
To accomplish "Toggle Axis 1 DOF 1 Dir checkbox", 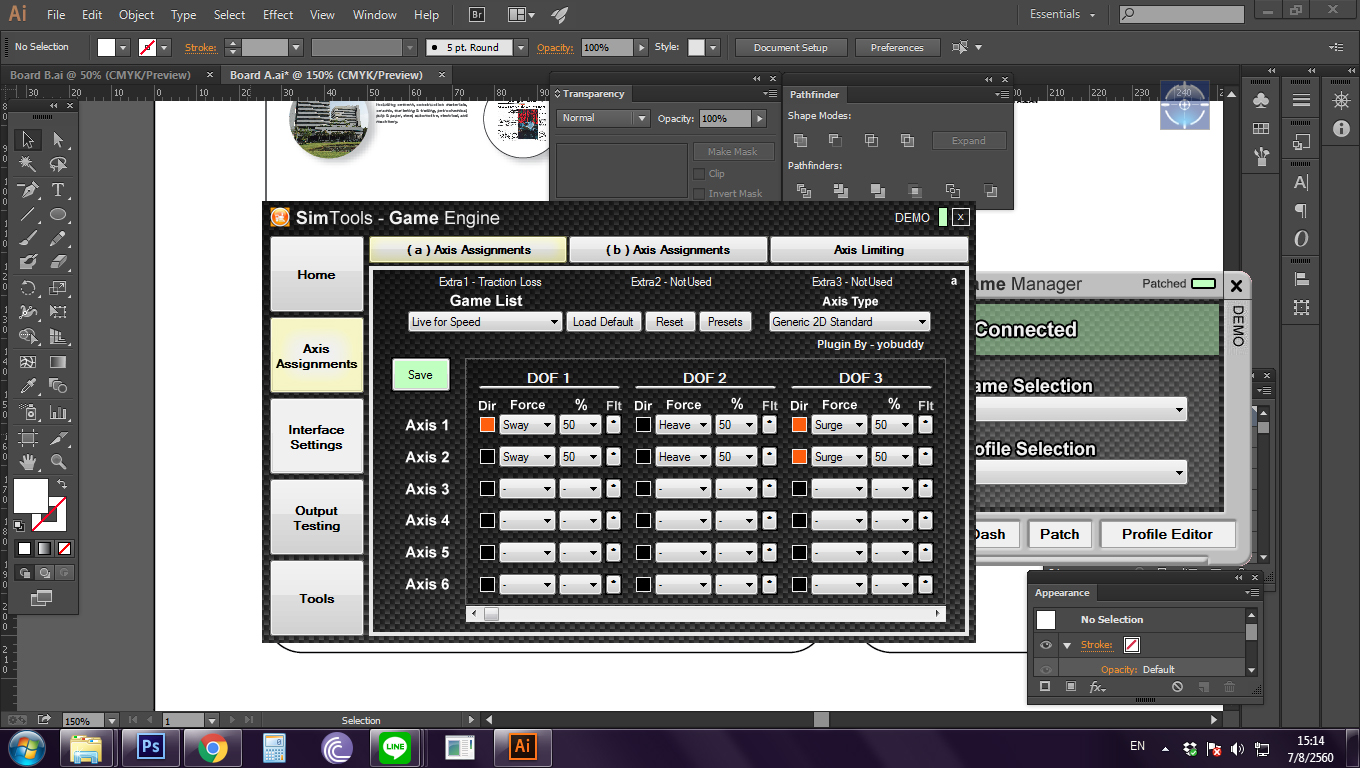I will pyautogui.click(x=487, y=425).
